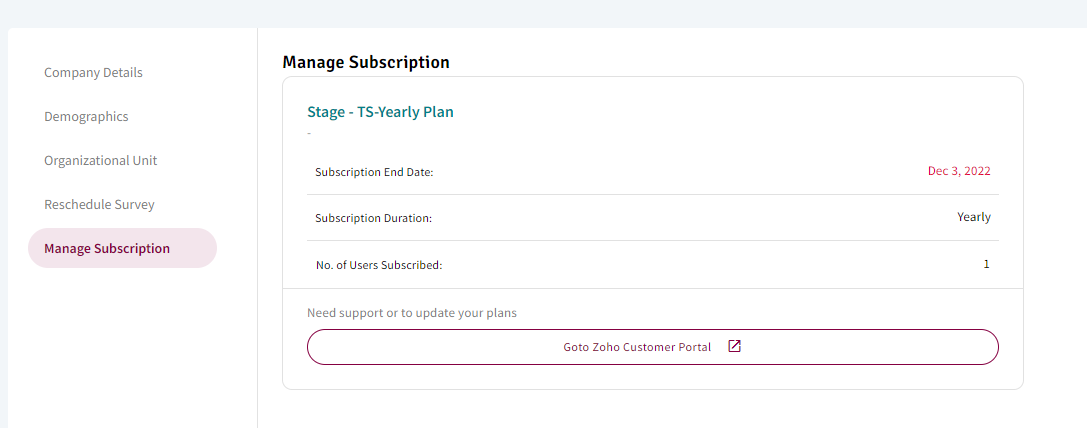Select Organizational Unit in the sidebar
This screenshot has width=1087, height=428.
101,160
